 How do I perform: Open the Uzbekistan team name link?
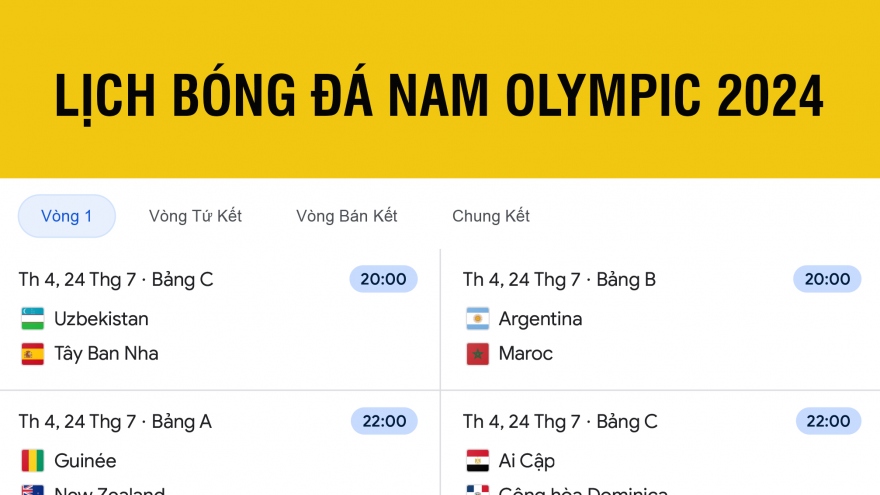click(x=102, y=319)
